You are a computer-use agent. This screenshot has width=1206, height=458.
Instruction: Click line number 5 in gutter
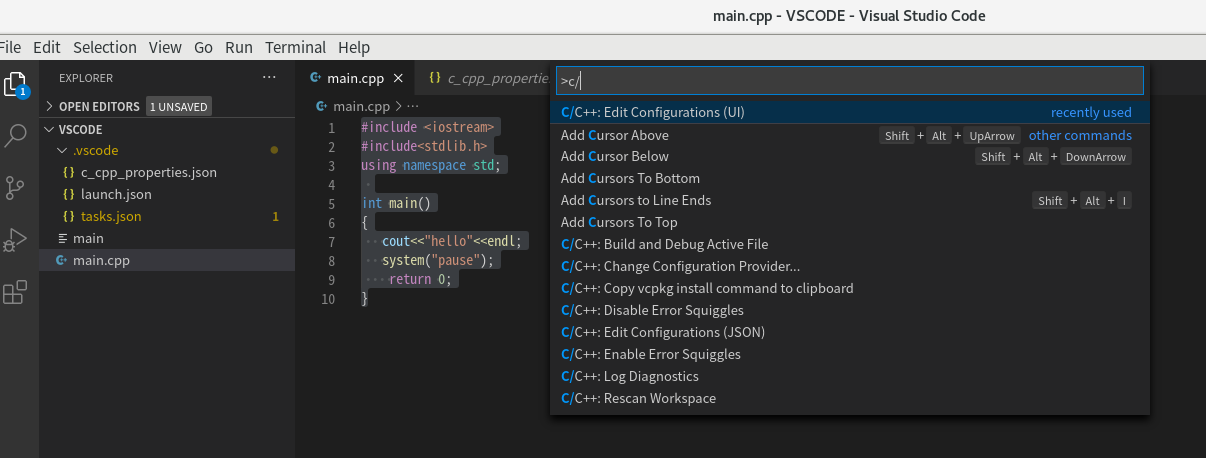(331, 204)
